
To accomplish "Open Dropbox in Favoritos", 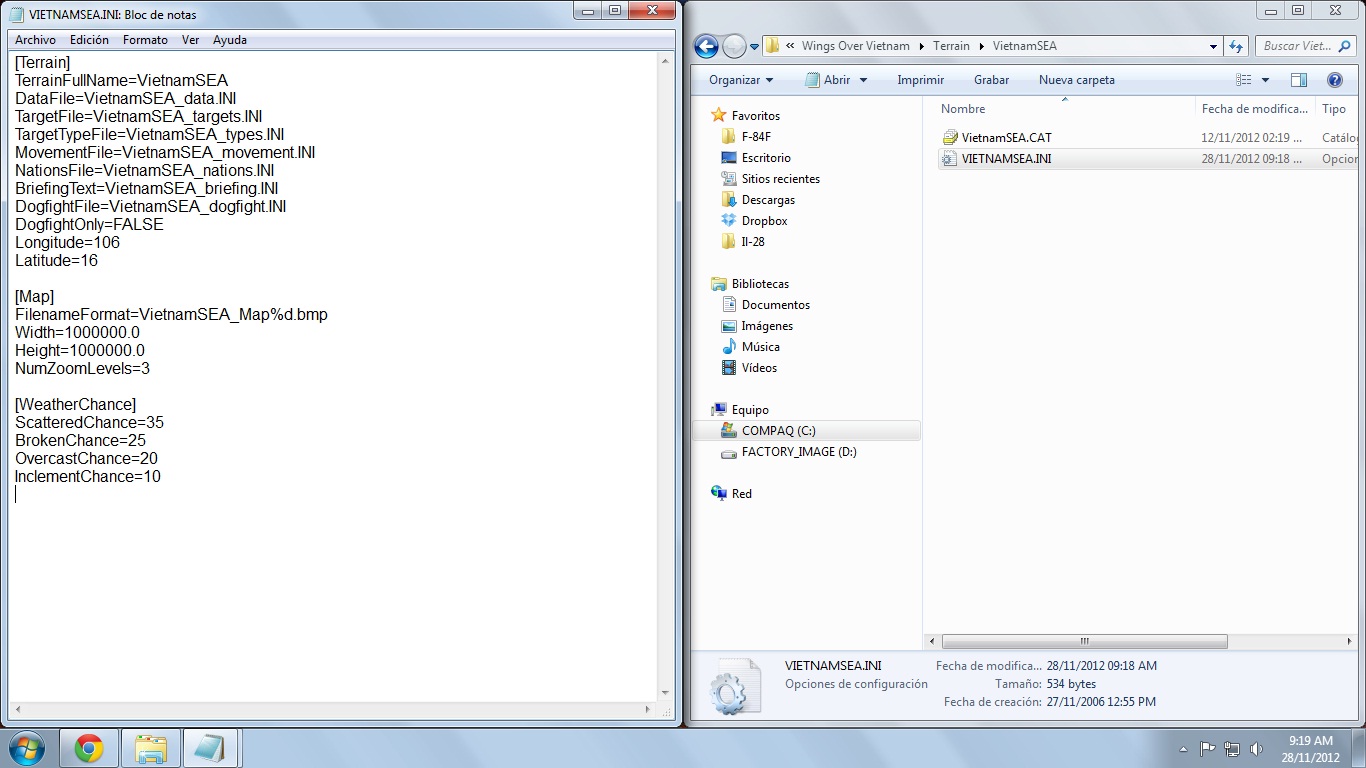I will [x=764, y=221].
